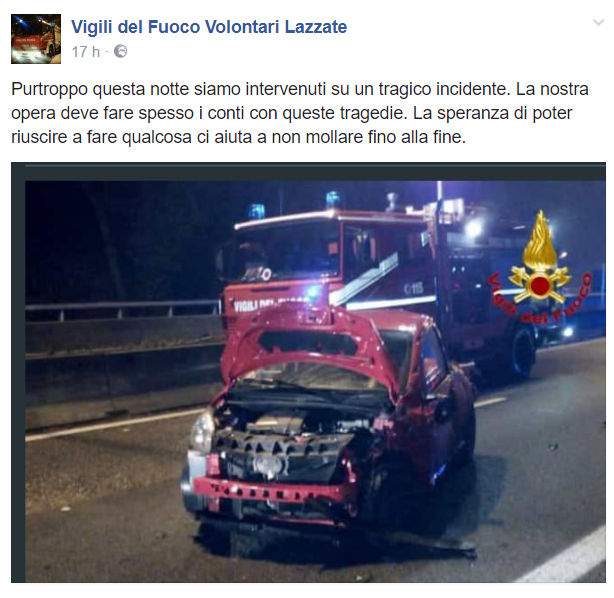Click the word 'Purtroppo' in post text

point(49,90)
